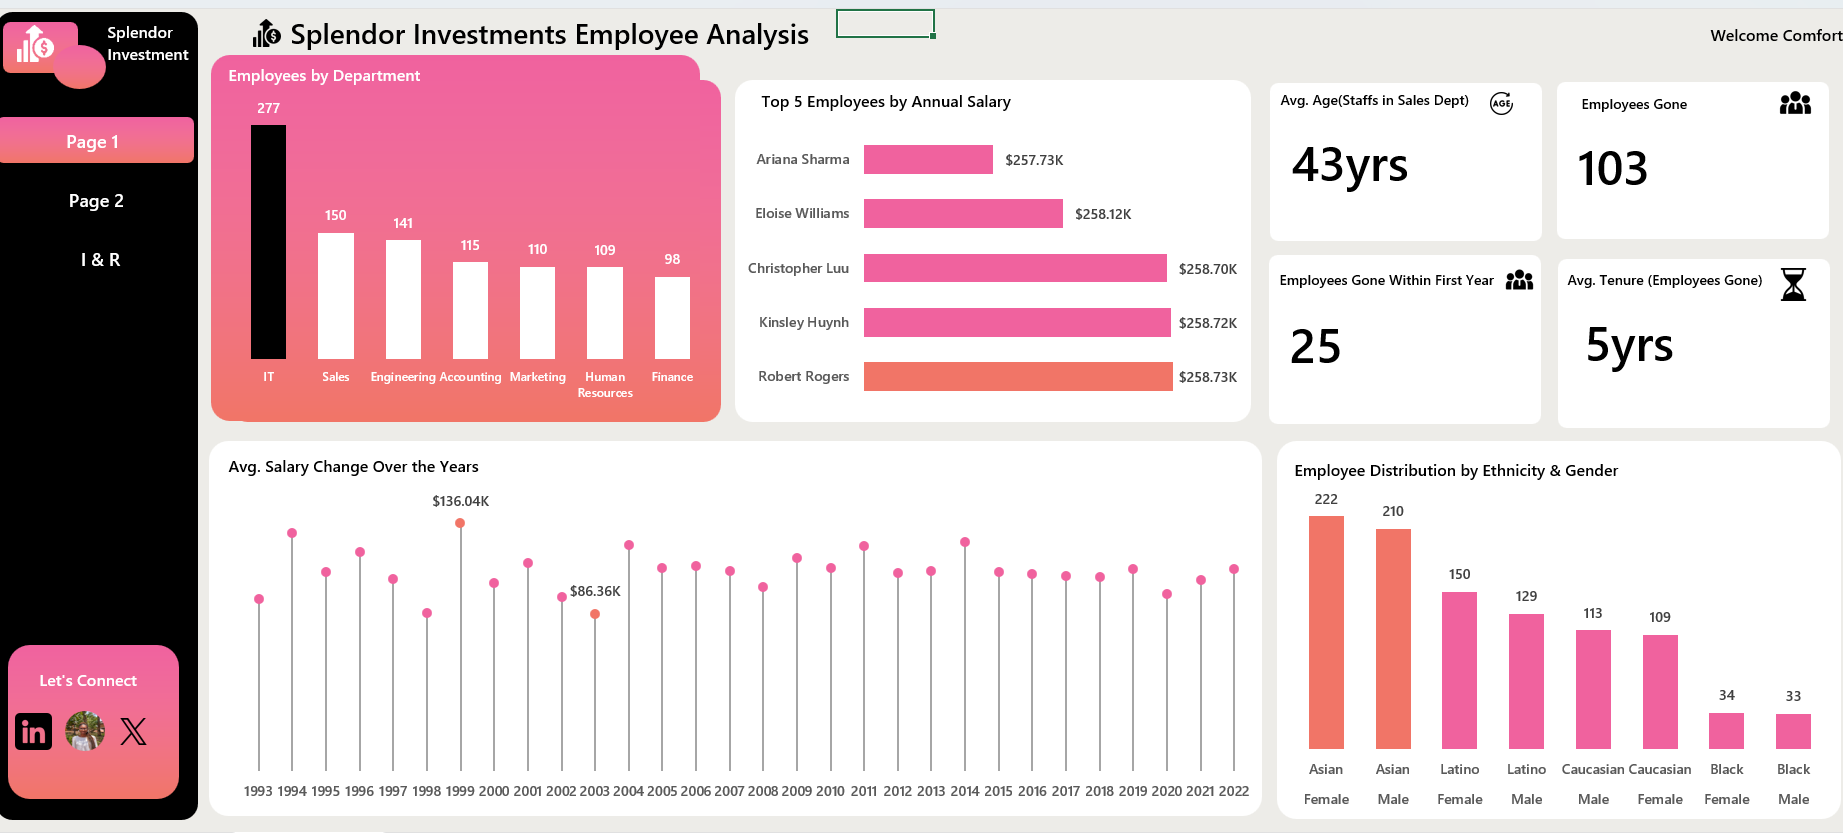The height and width of the screenshot is (833, 1843).
Task: Click the Sales department bar
Action: [x=336, y=296]
